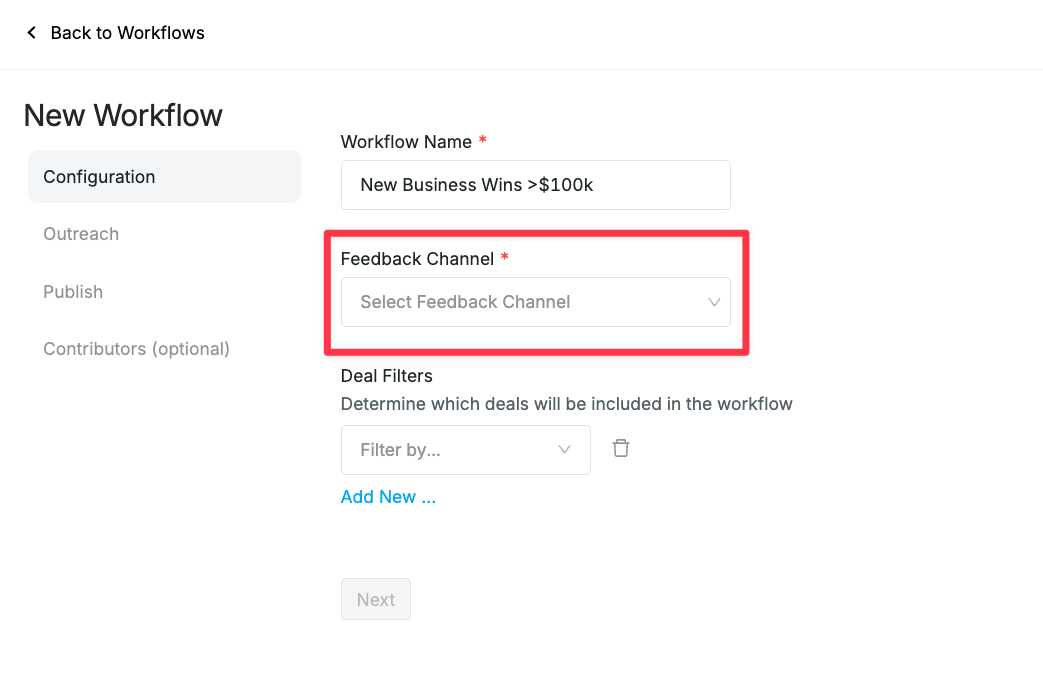Click the New Workflow page title
Viewport: 1043px width, 690px height.
click(x=123, y=115)
